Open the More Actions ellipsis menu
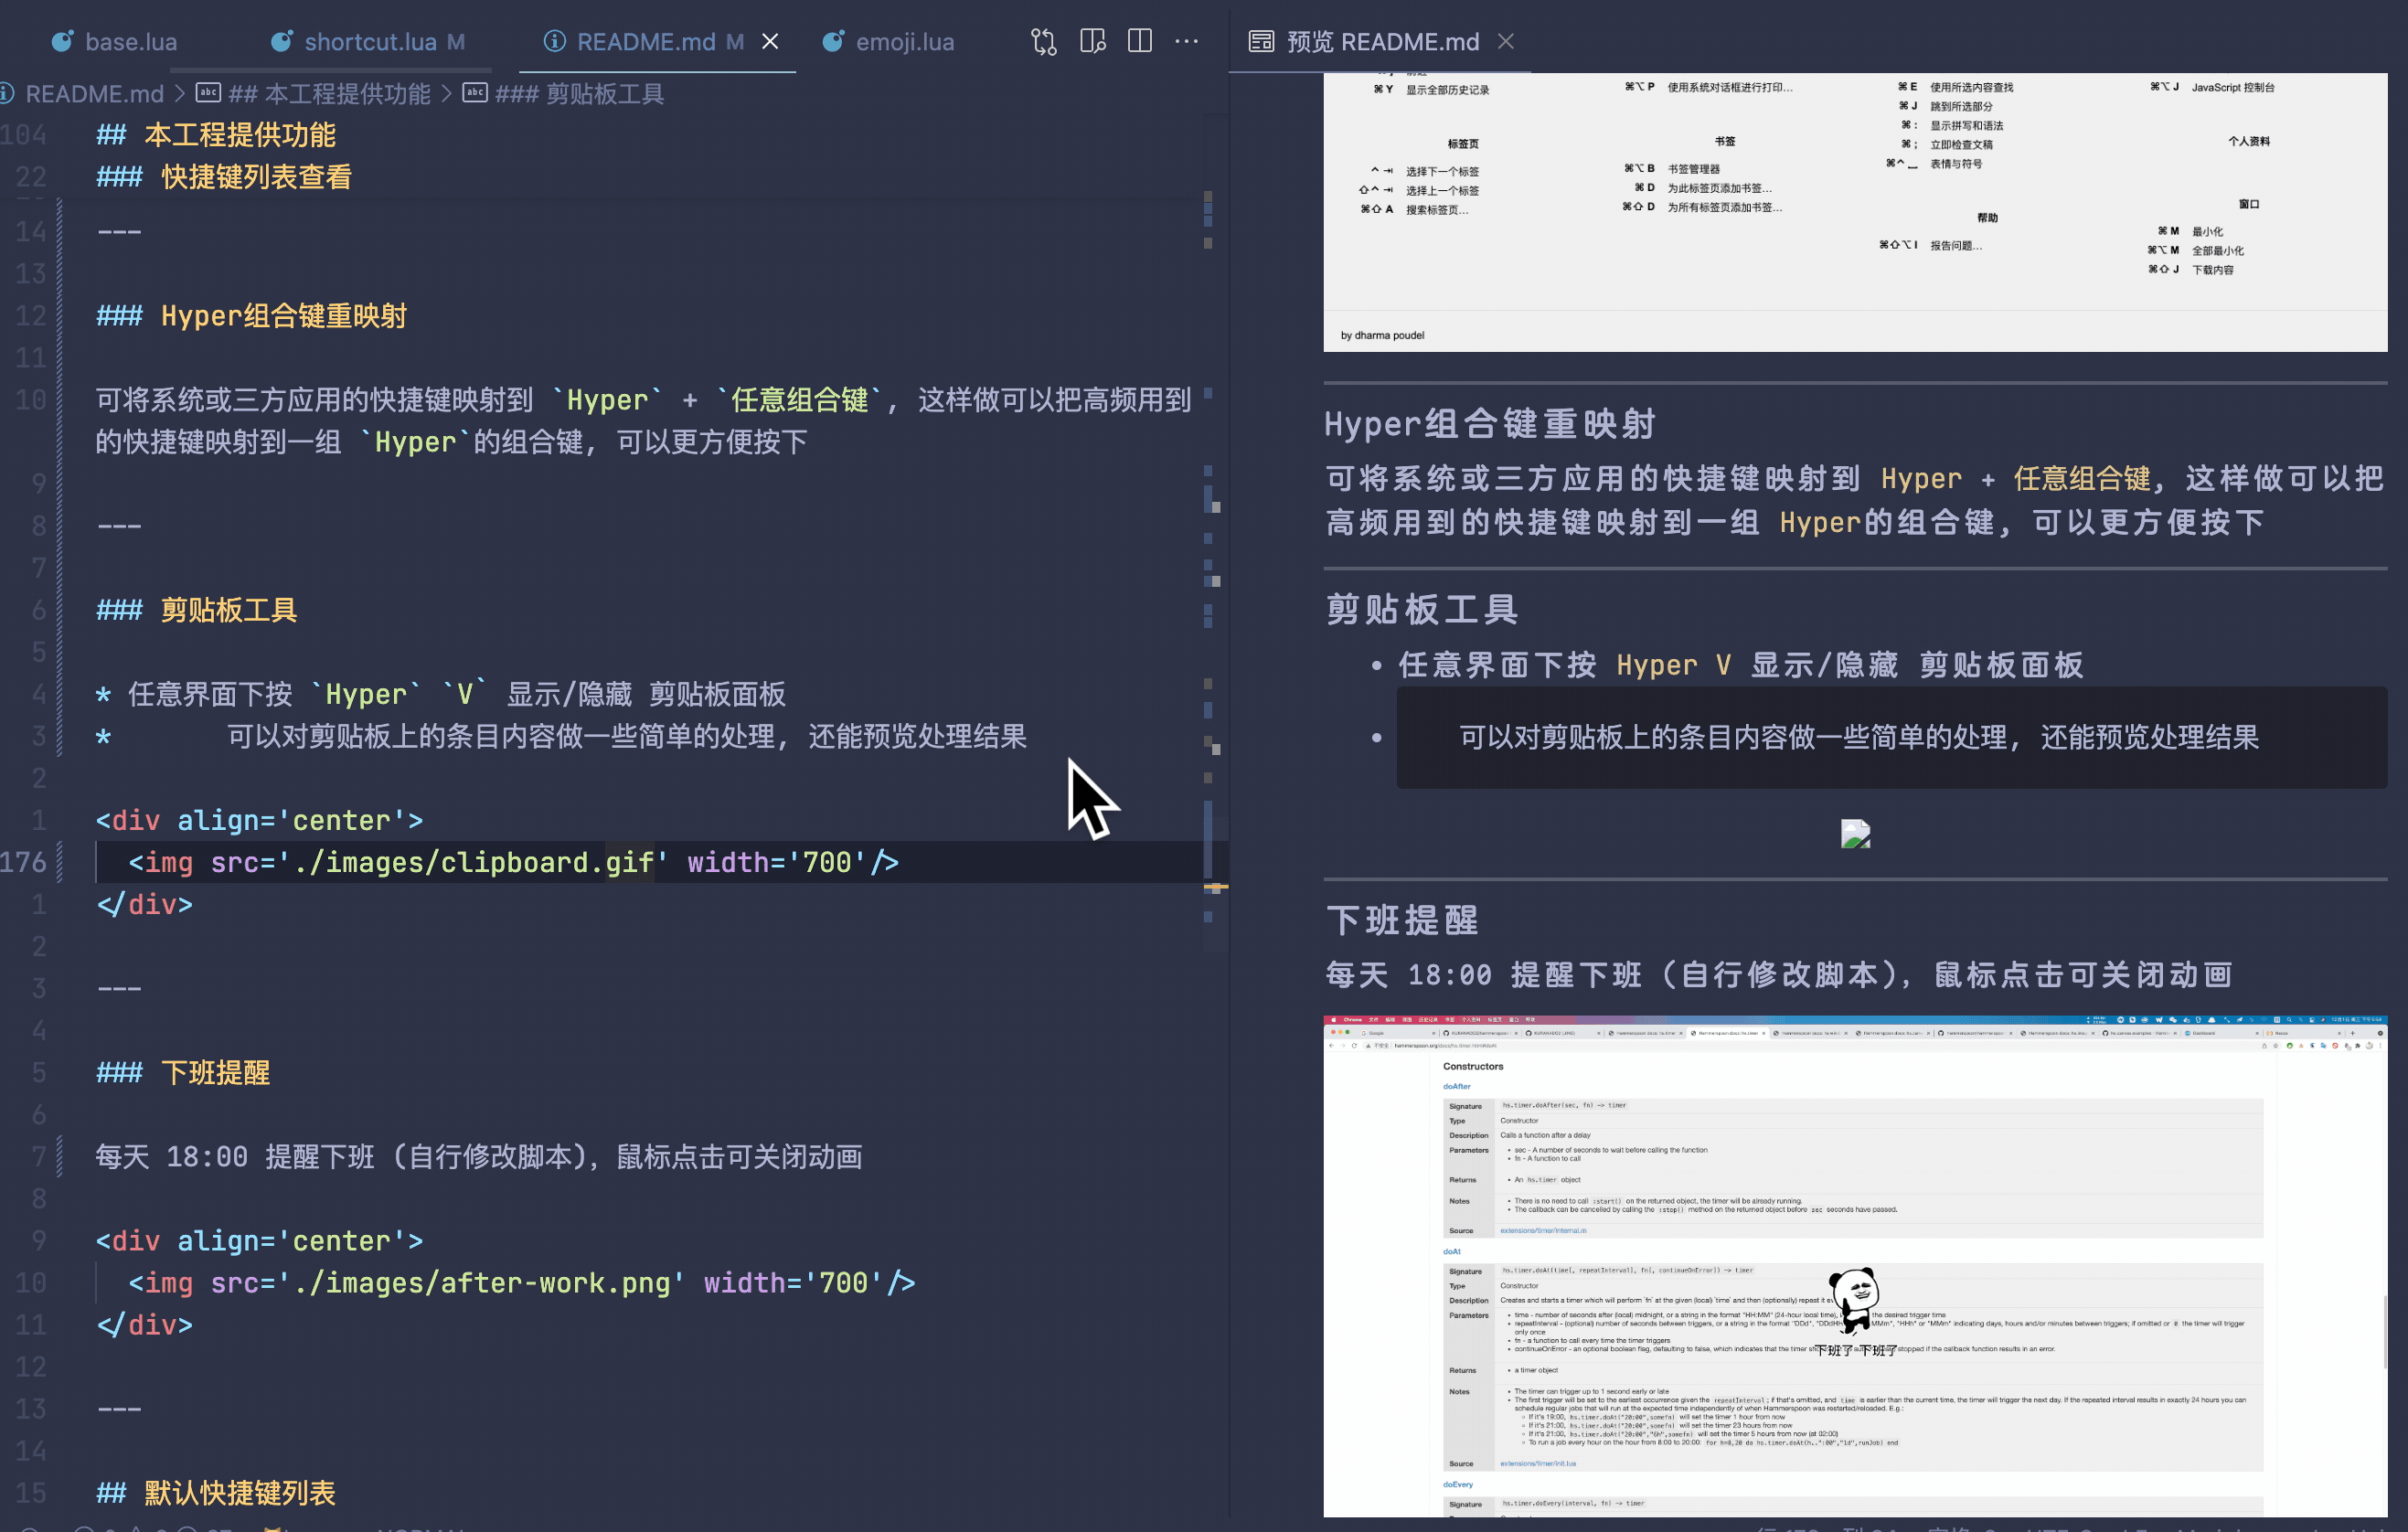The width and height of the screenshot is (2408, 1532). pos(1187,41)
